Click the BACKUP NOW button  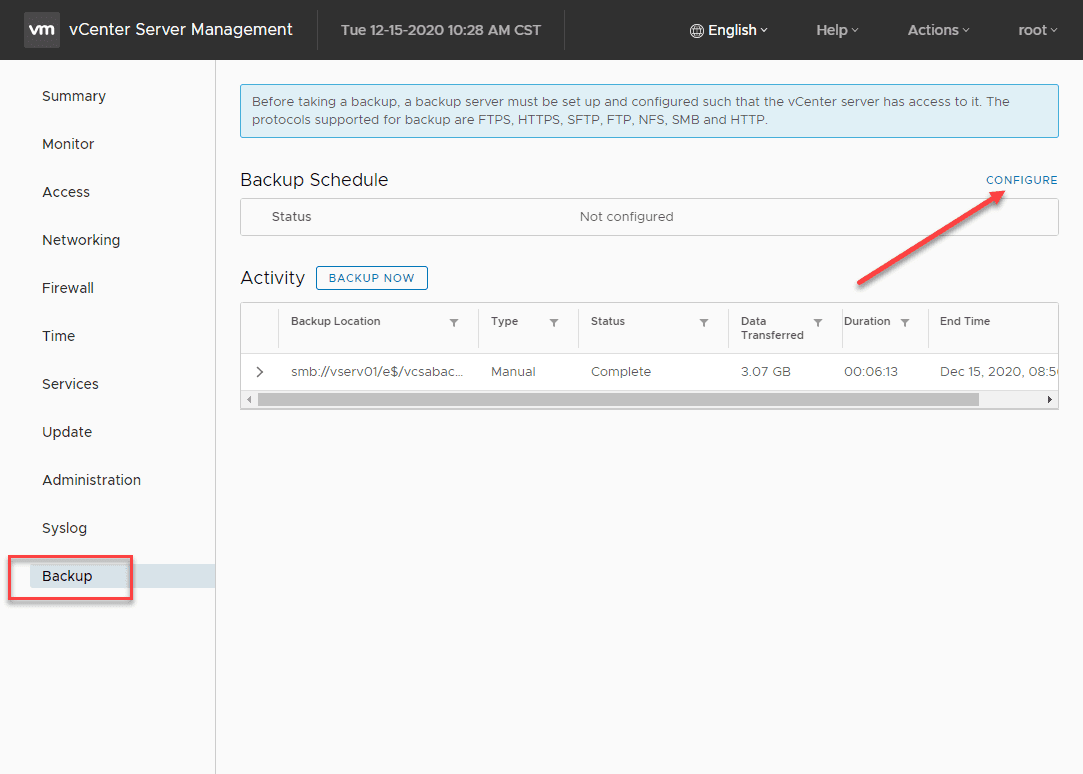pyautogui.click(x=372, y=278)
